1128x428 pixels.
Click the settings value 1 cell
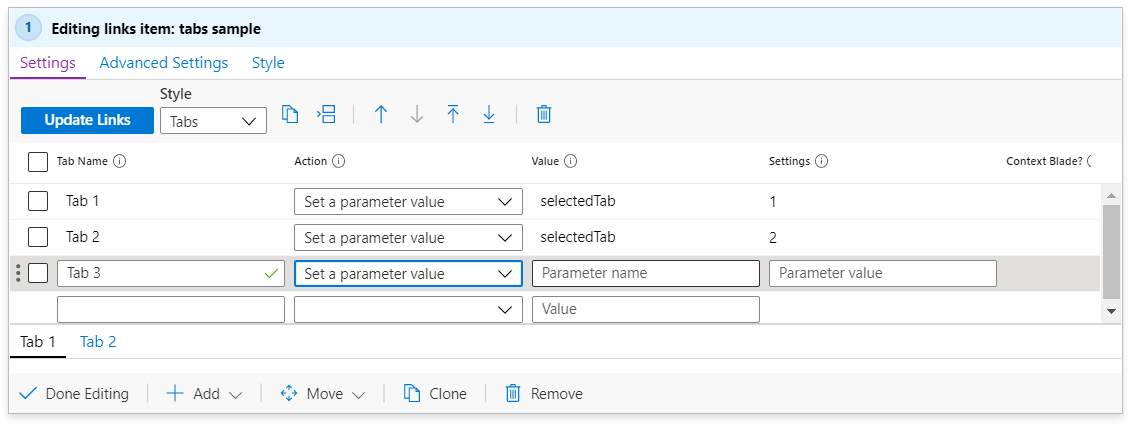click(773, 202)
